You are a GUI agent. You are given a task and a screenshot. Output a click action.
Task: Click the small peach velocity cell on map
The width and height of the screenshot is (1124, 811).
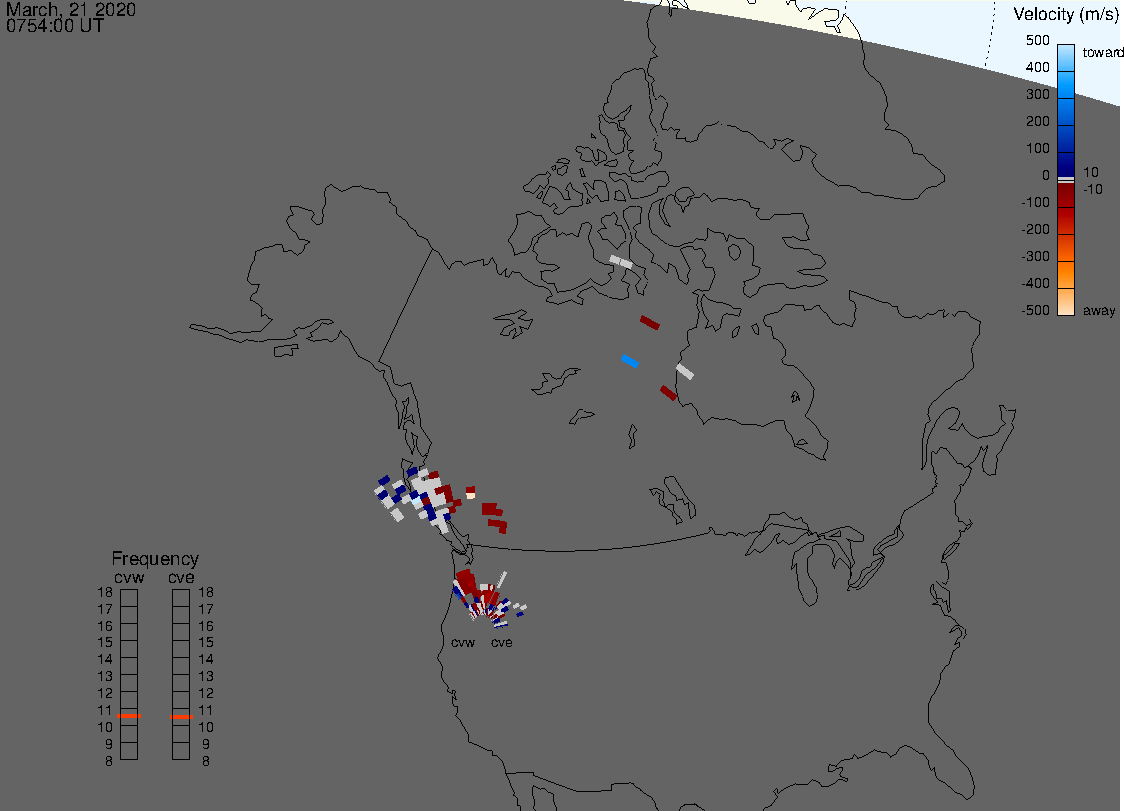click(x=470, y=495)
